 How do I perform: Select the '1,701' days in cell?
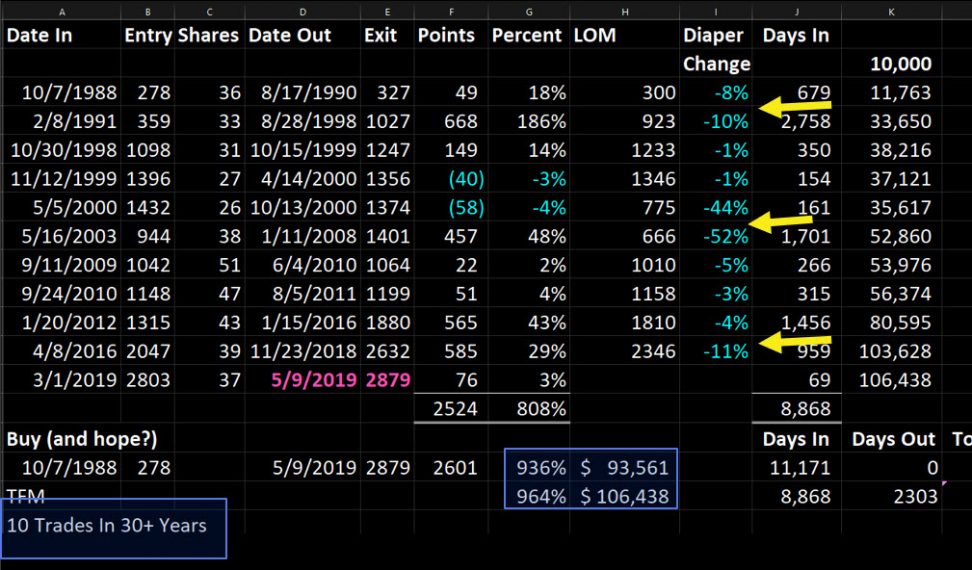click(x=797, y=236)
